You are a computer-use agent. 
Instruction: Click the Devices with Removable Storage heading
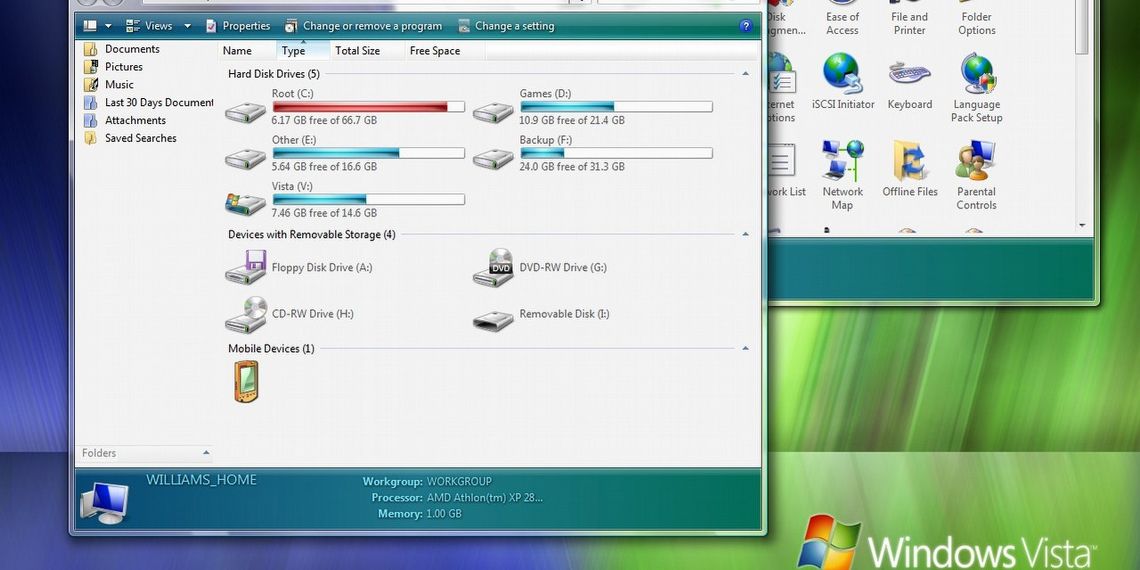(312, 234)
